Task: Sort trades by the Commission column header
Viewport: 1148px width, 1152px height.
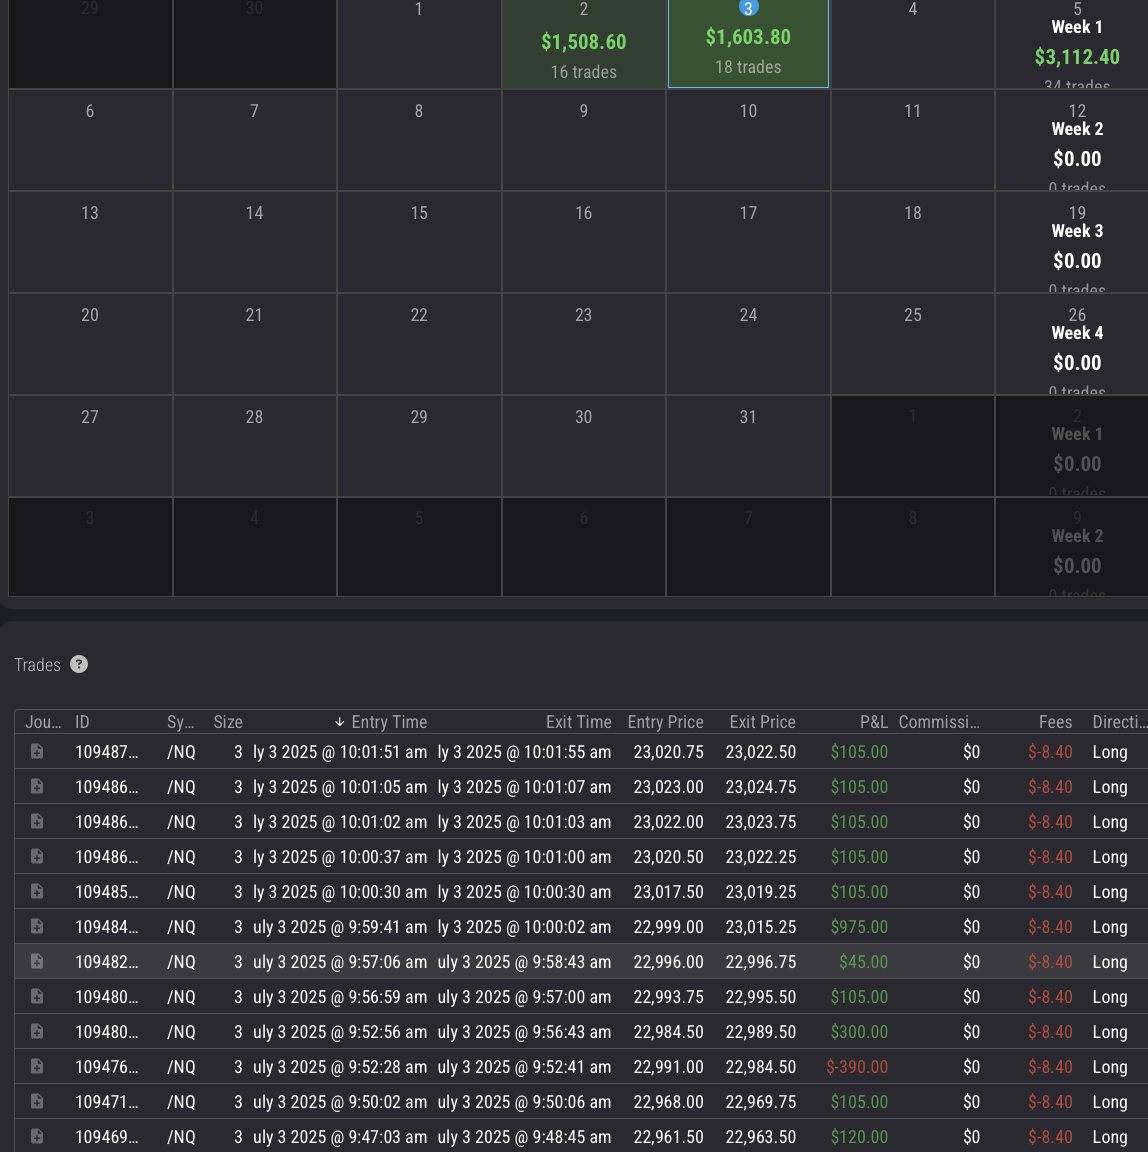Action: tap(939, 722)
